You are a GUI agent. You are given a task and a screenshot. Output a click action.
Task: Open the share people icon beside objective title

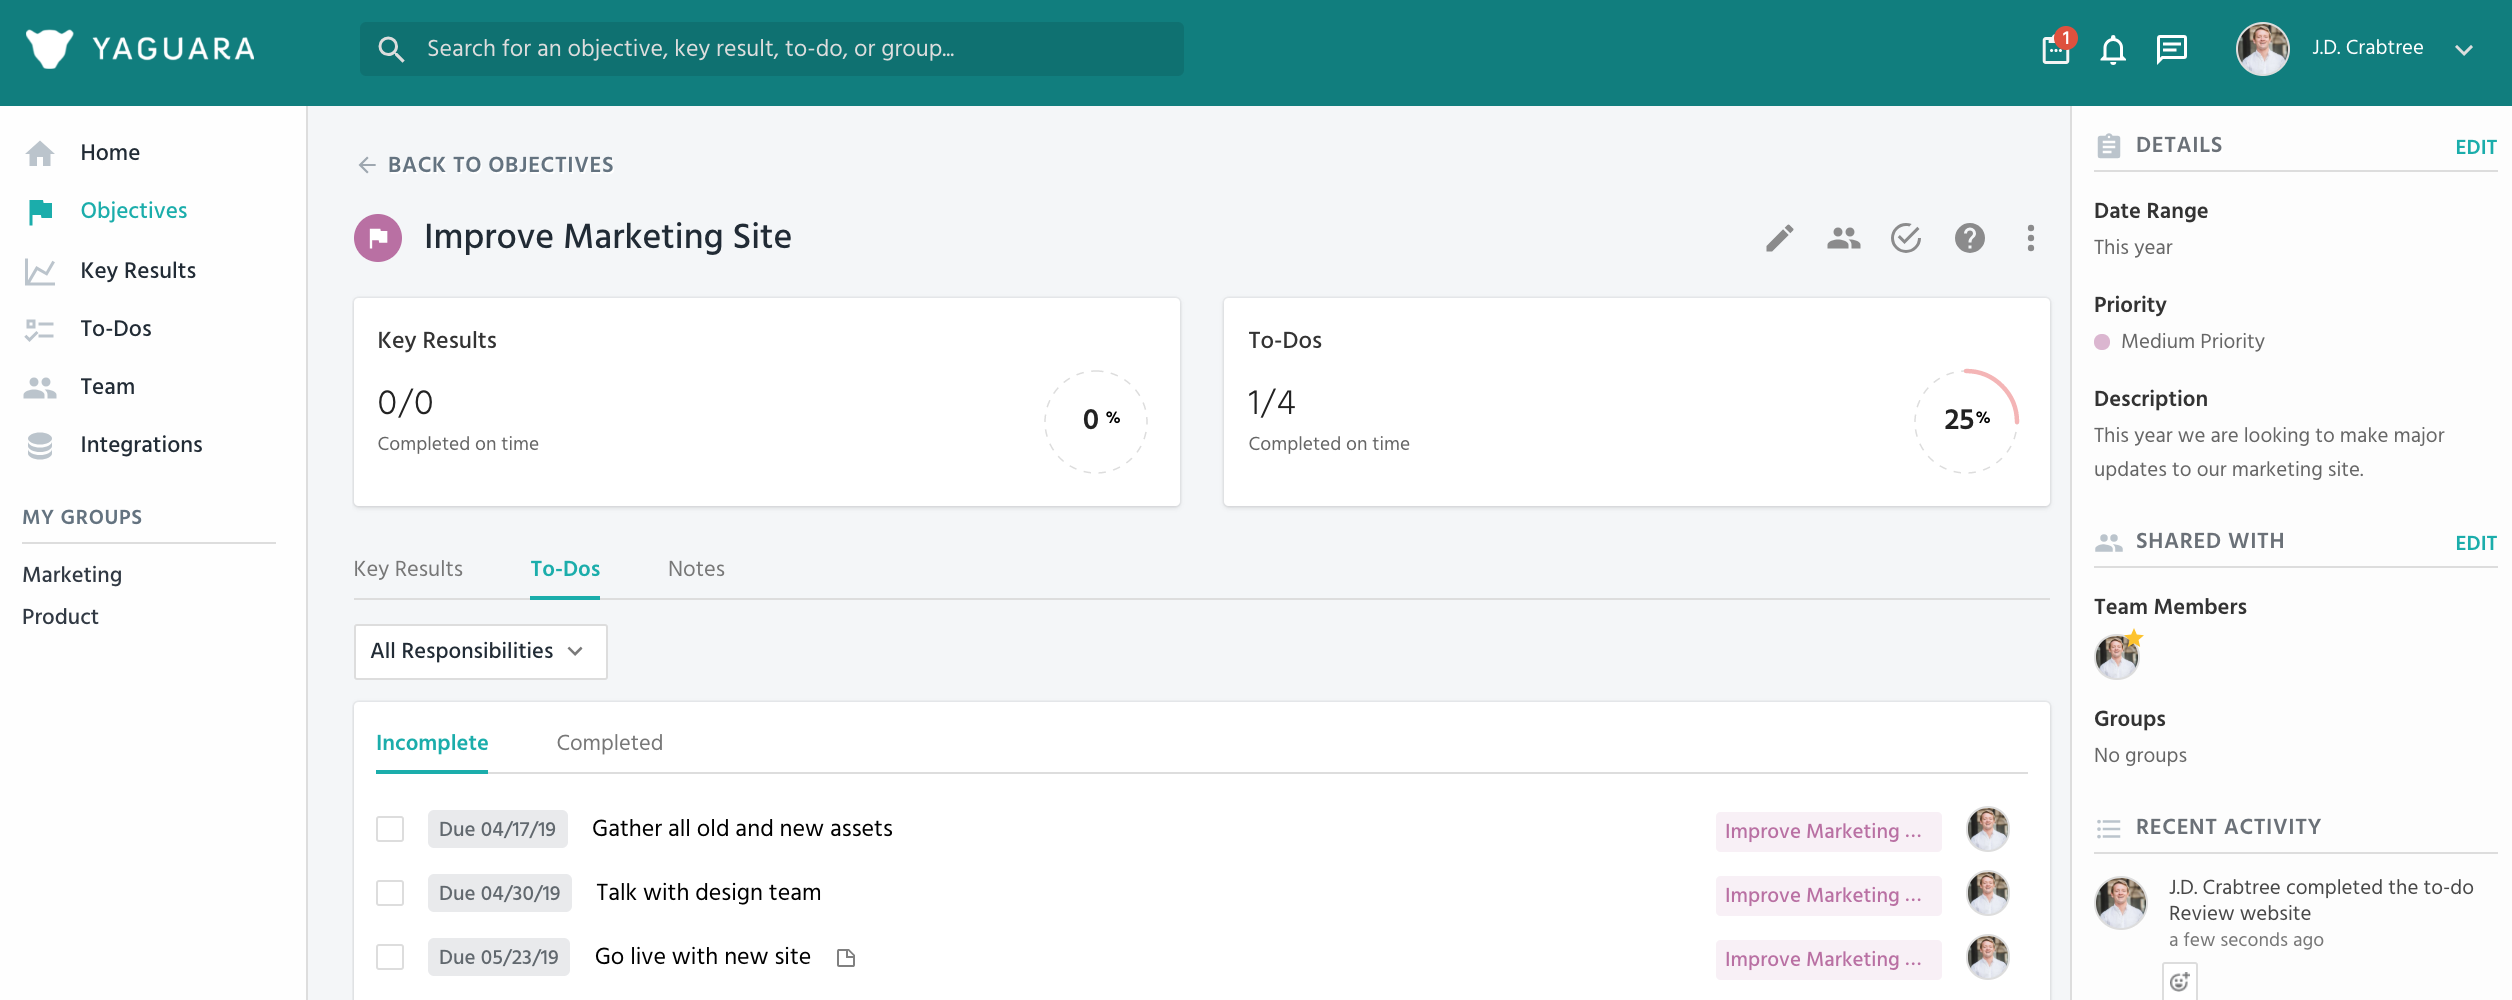click(1844, 238)
